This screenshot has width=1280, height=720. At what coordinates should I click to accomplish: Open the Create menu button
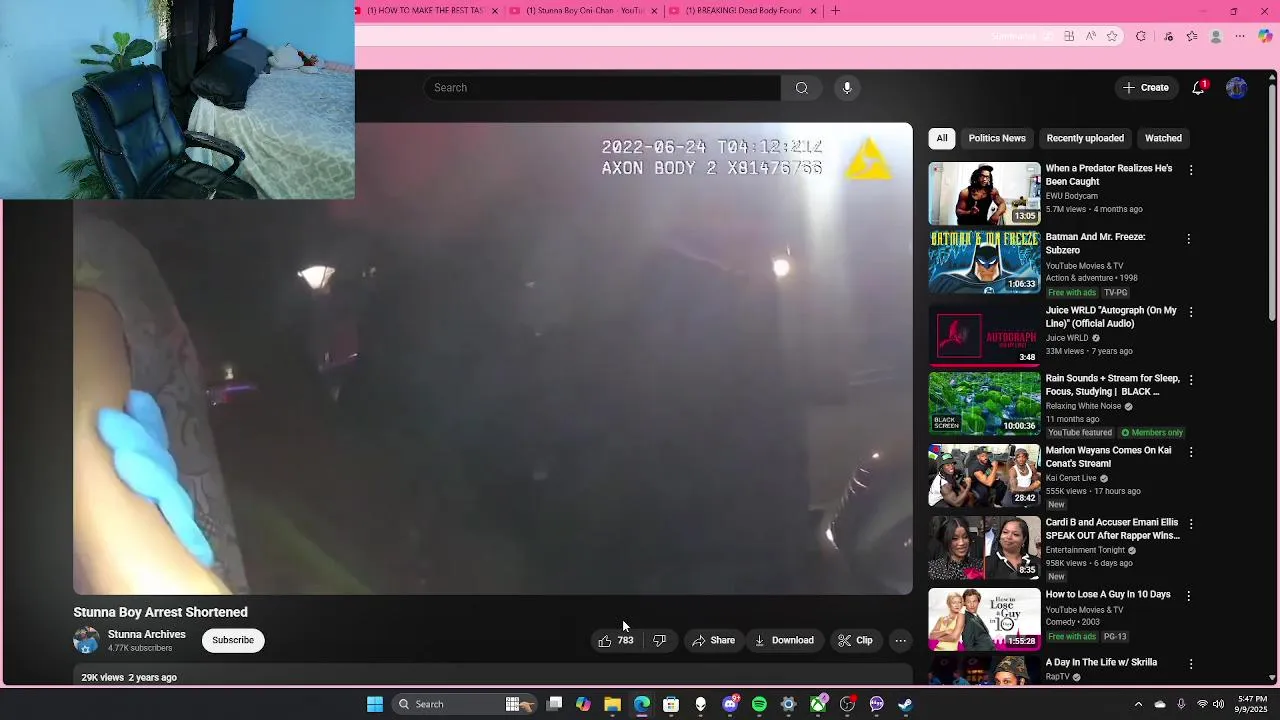coord(1146,88)
